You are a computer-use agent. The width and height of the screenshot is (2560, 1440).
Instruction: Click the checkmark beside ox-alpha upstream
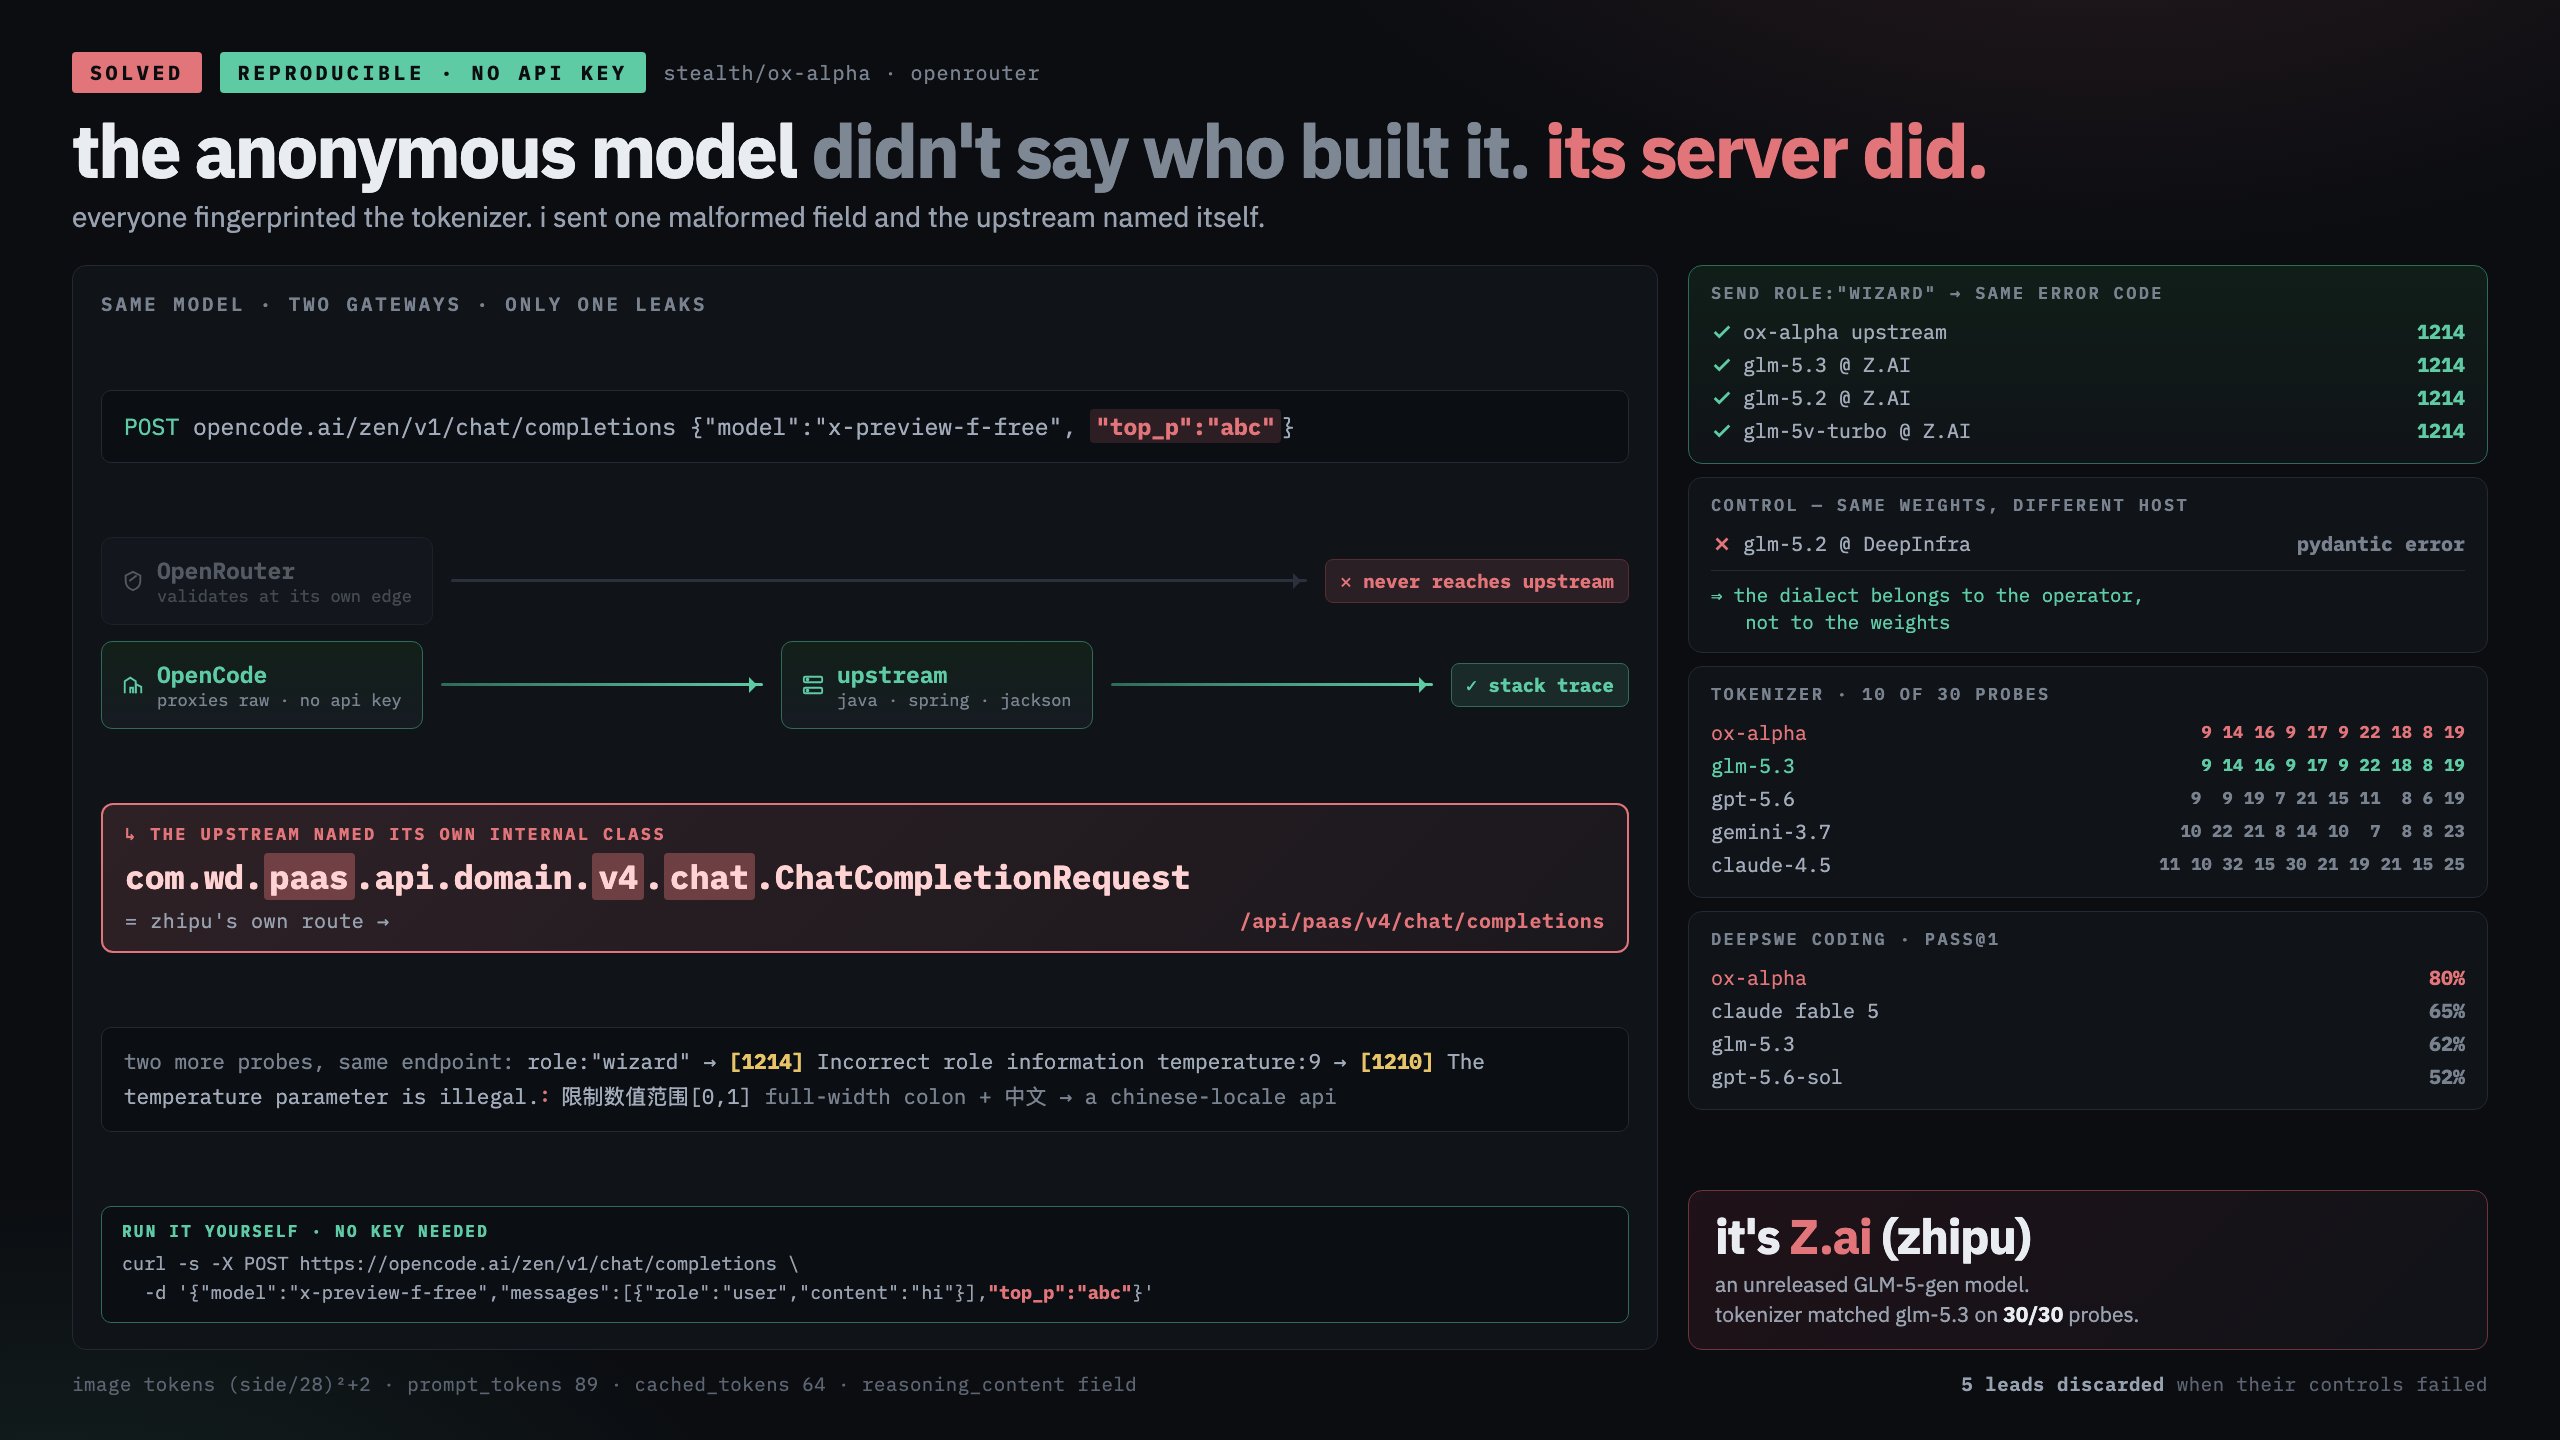(1721, 332)
